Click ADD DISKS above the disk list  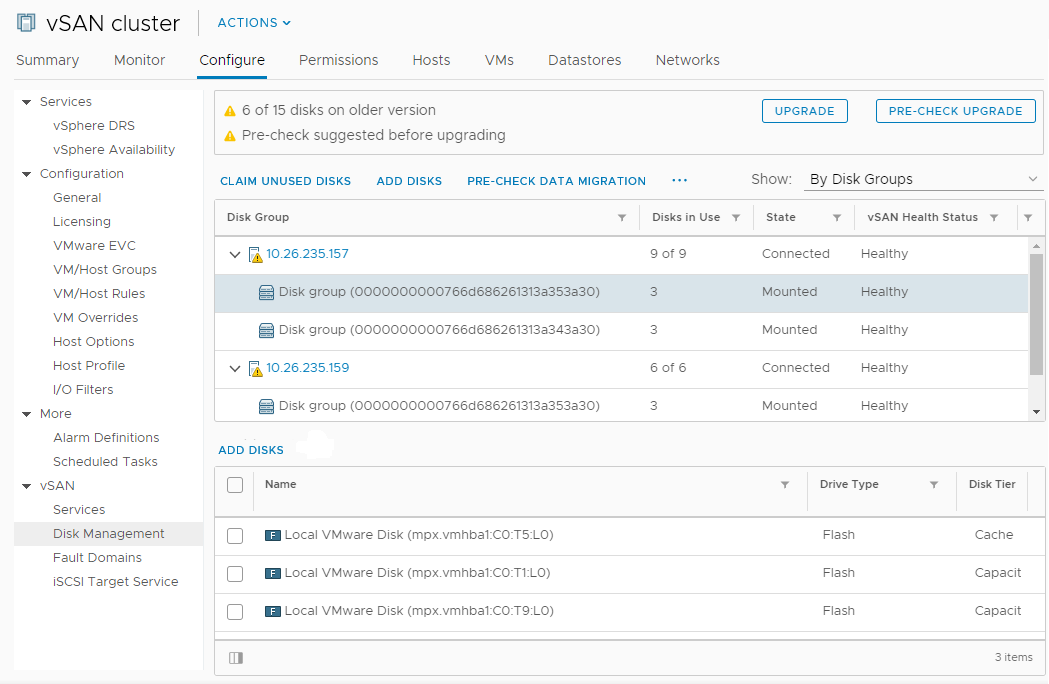[251, 450]
